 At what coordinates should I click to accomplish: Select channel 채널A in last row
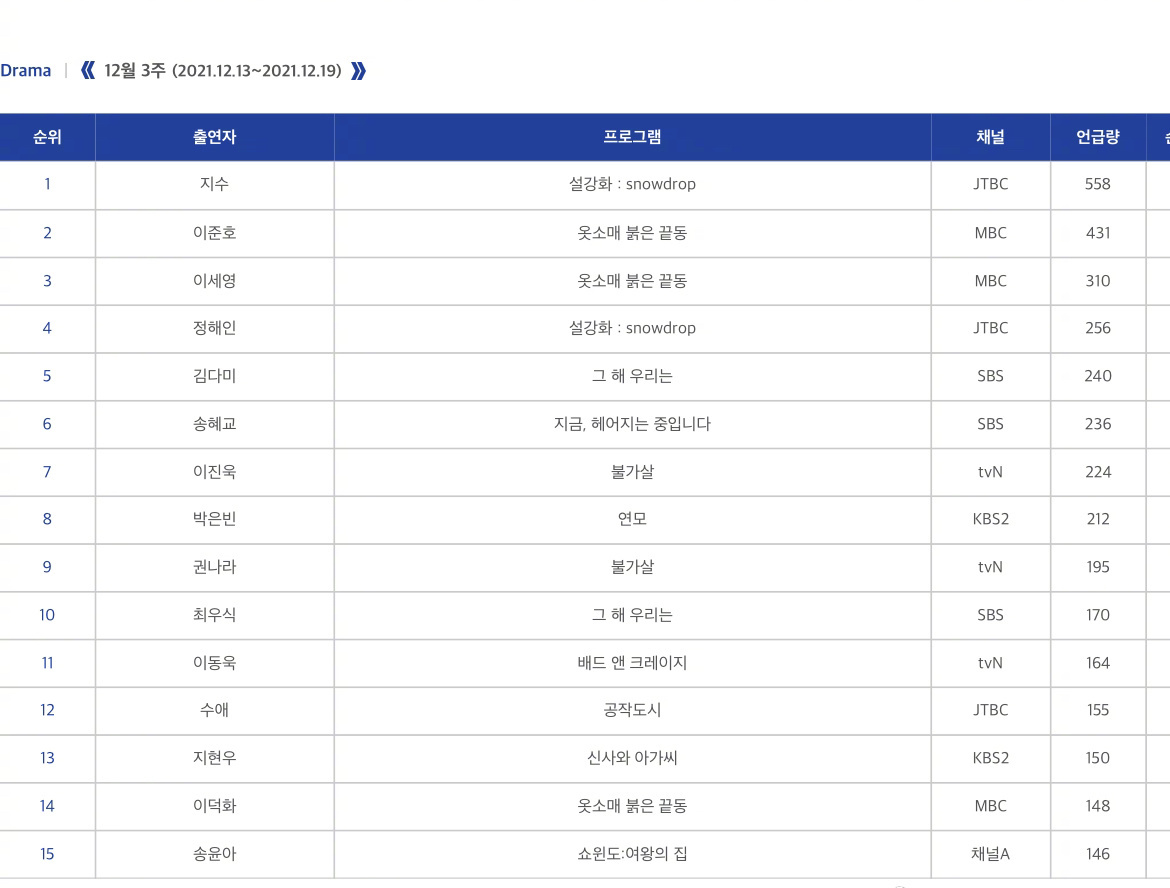(x=991, y=854)
